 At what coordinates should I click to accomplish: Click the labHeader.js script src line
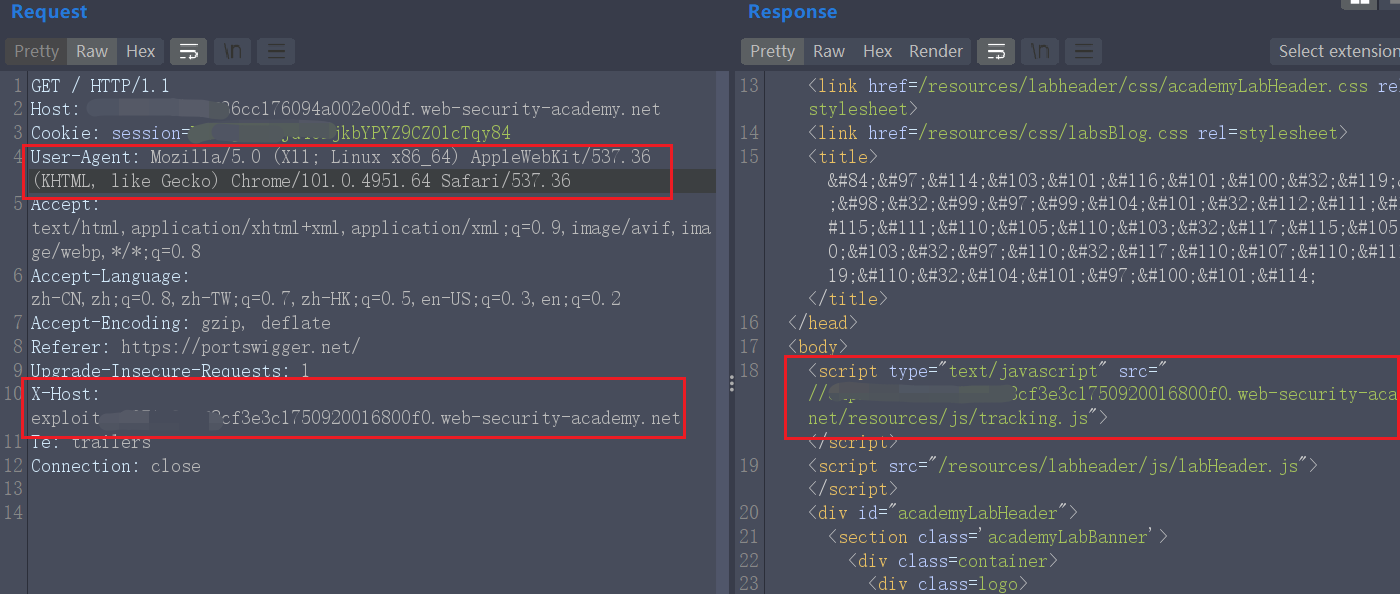click(1064, 466)
